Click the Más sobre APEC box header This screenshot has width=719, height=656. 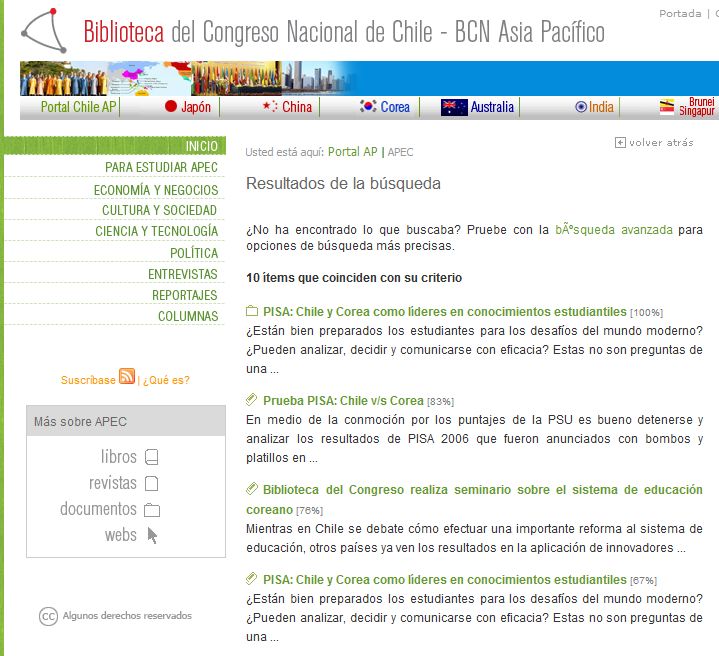(126, 421)
